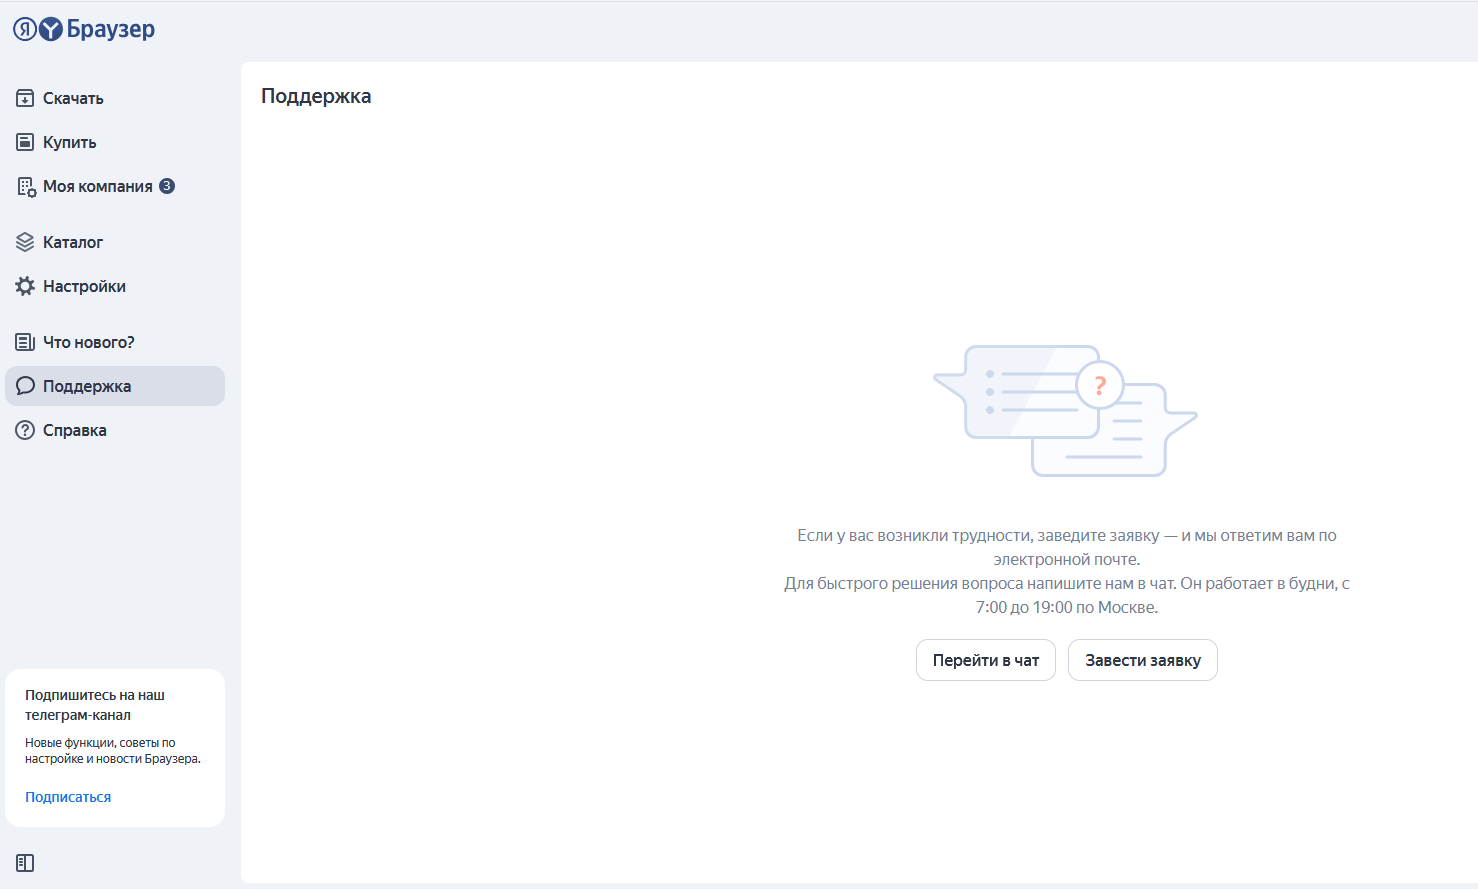Open settings via the gear icon

[x=25, y=286]
